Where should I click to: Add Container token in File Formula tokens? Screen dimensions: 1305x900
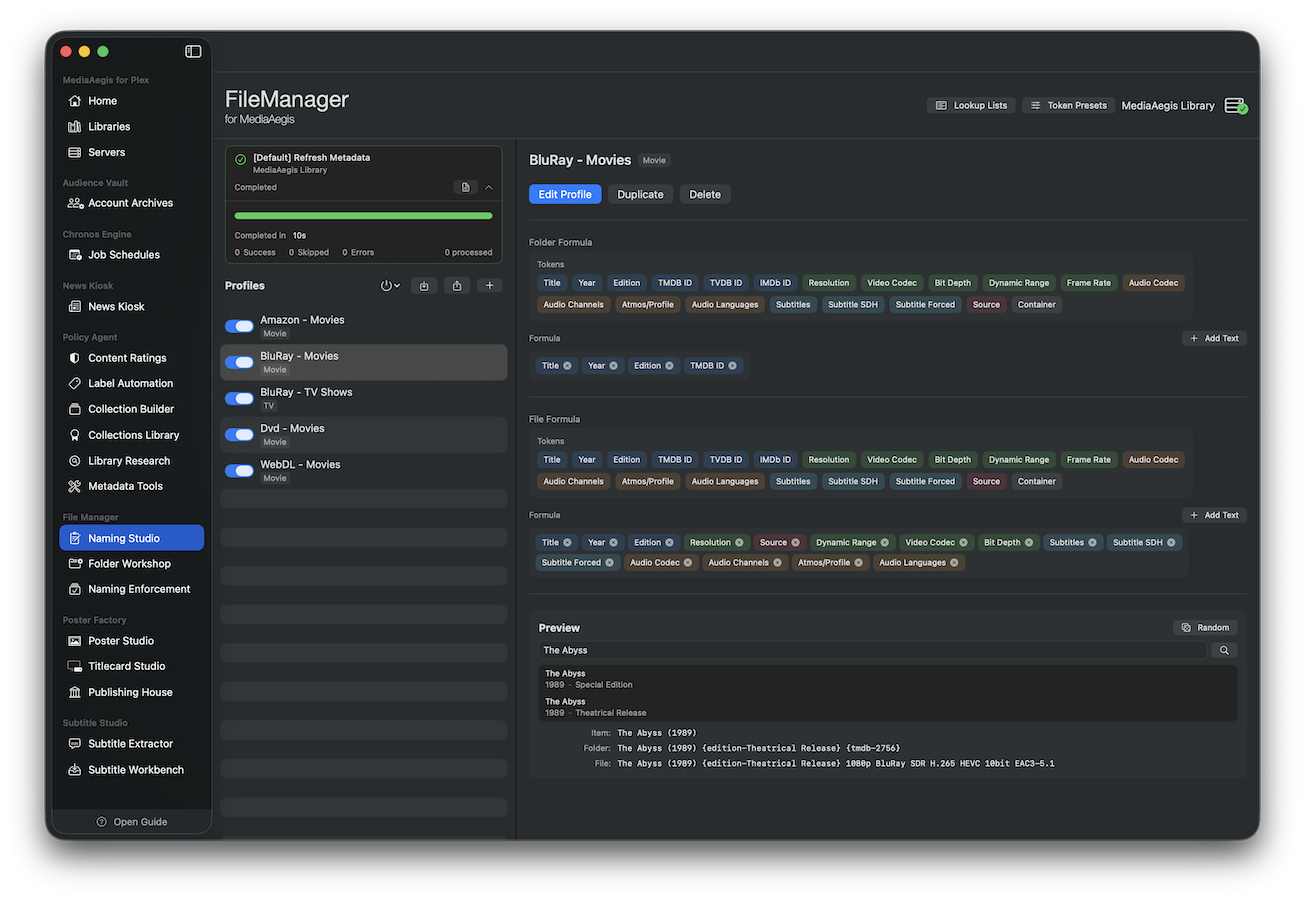[x=1036, y=481]
